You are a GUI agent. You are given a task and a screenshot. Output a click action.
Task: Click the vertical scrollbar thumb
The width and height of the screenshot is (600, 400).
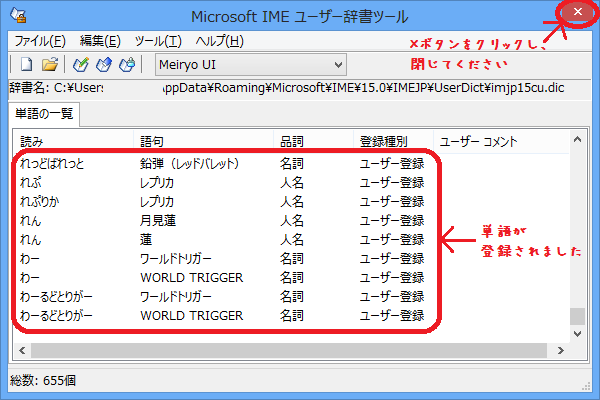tap(577, 316)
